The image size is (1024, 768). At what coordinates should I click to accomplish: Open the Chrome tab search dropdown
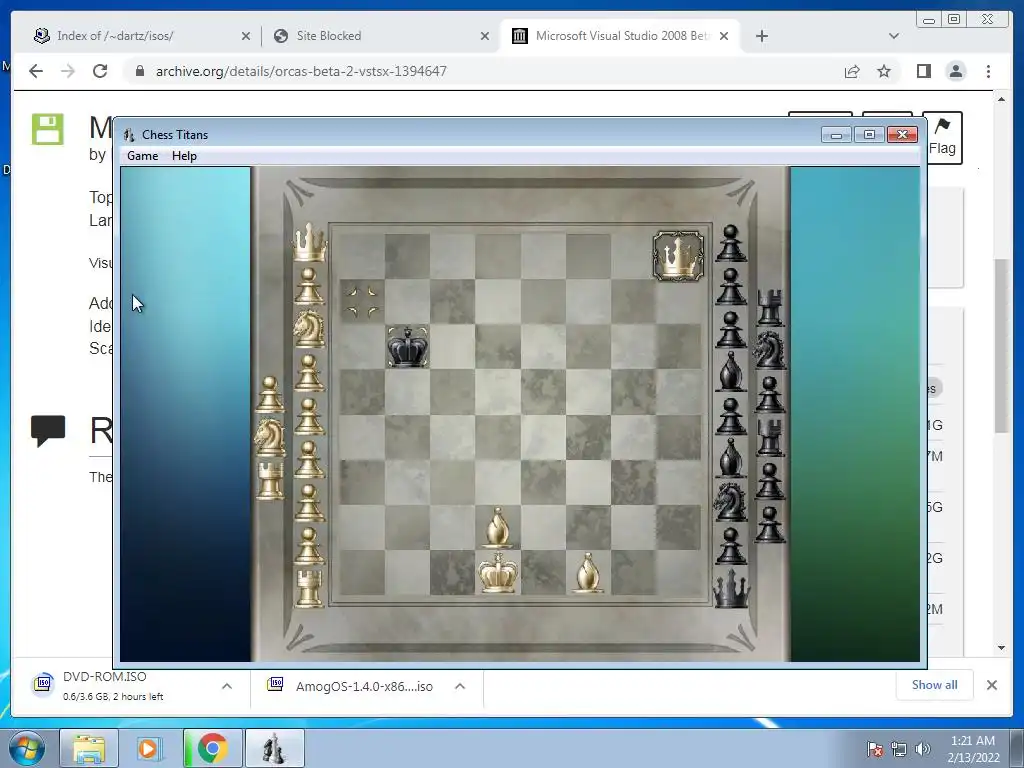click(894, 36)
